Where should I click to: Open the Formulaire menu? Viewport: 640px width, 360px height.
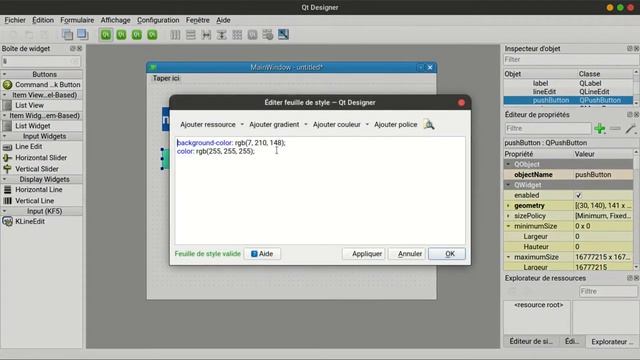(77, 20)
